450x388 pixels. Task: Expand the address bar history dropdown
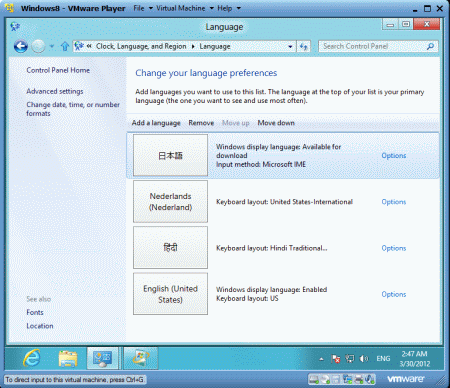pyautogui.click(x=290, y=47)
